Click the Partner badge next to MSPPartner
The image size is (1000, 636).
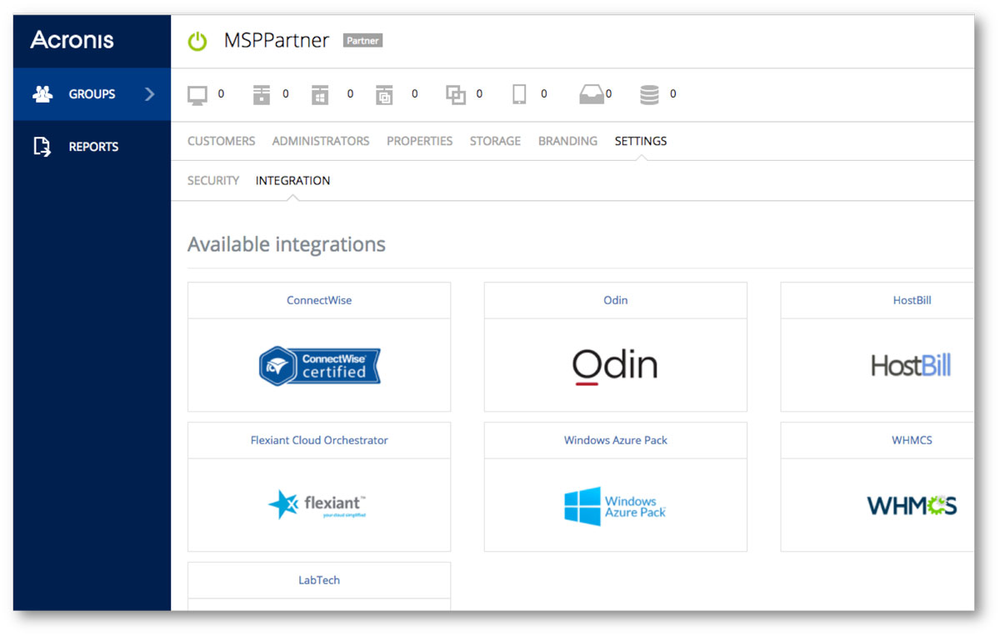pyautogui.click(x=363, y=41)
